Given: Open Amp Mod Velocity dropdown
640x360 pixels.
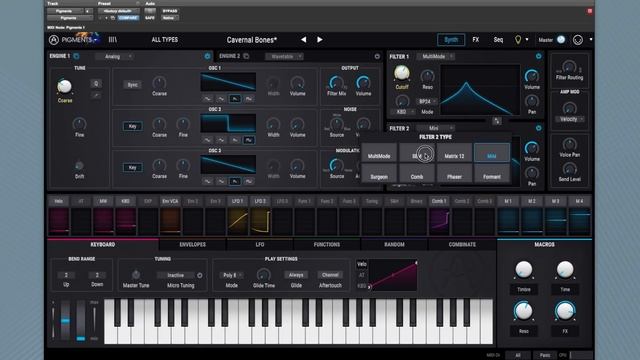Looking at the screenshot, I should [x=569, y=119].
